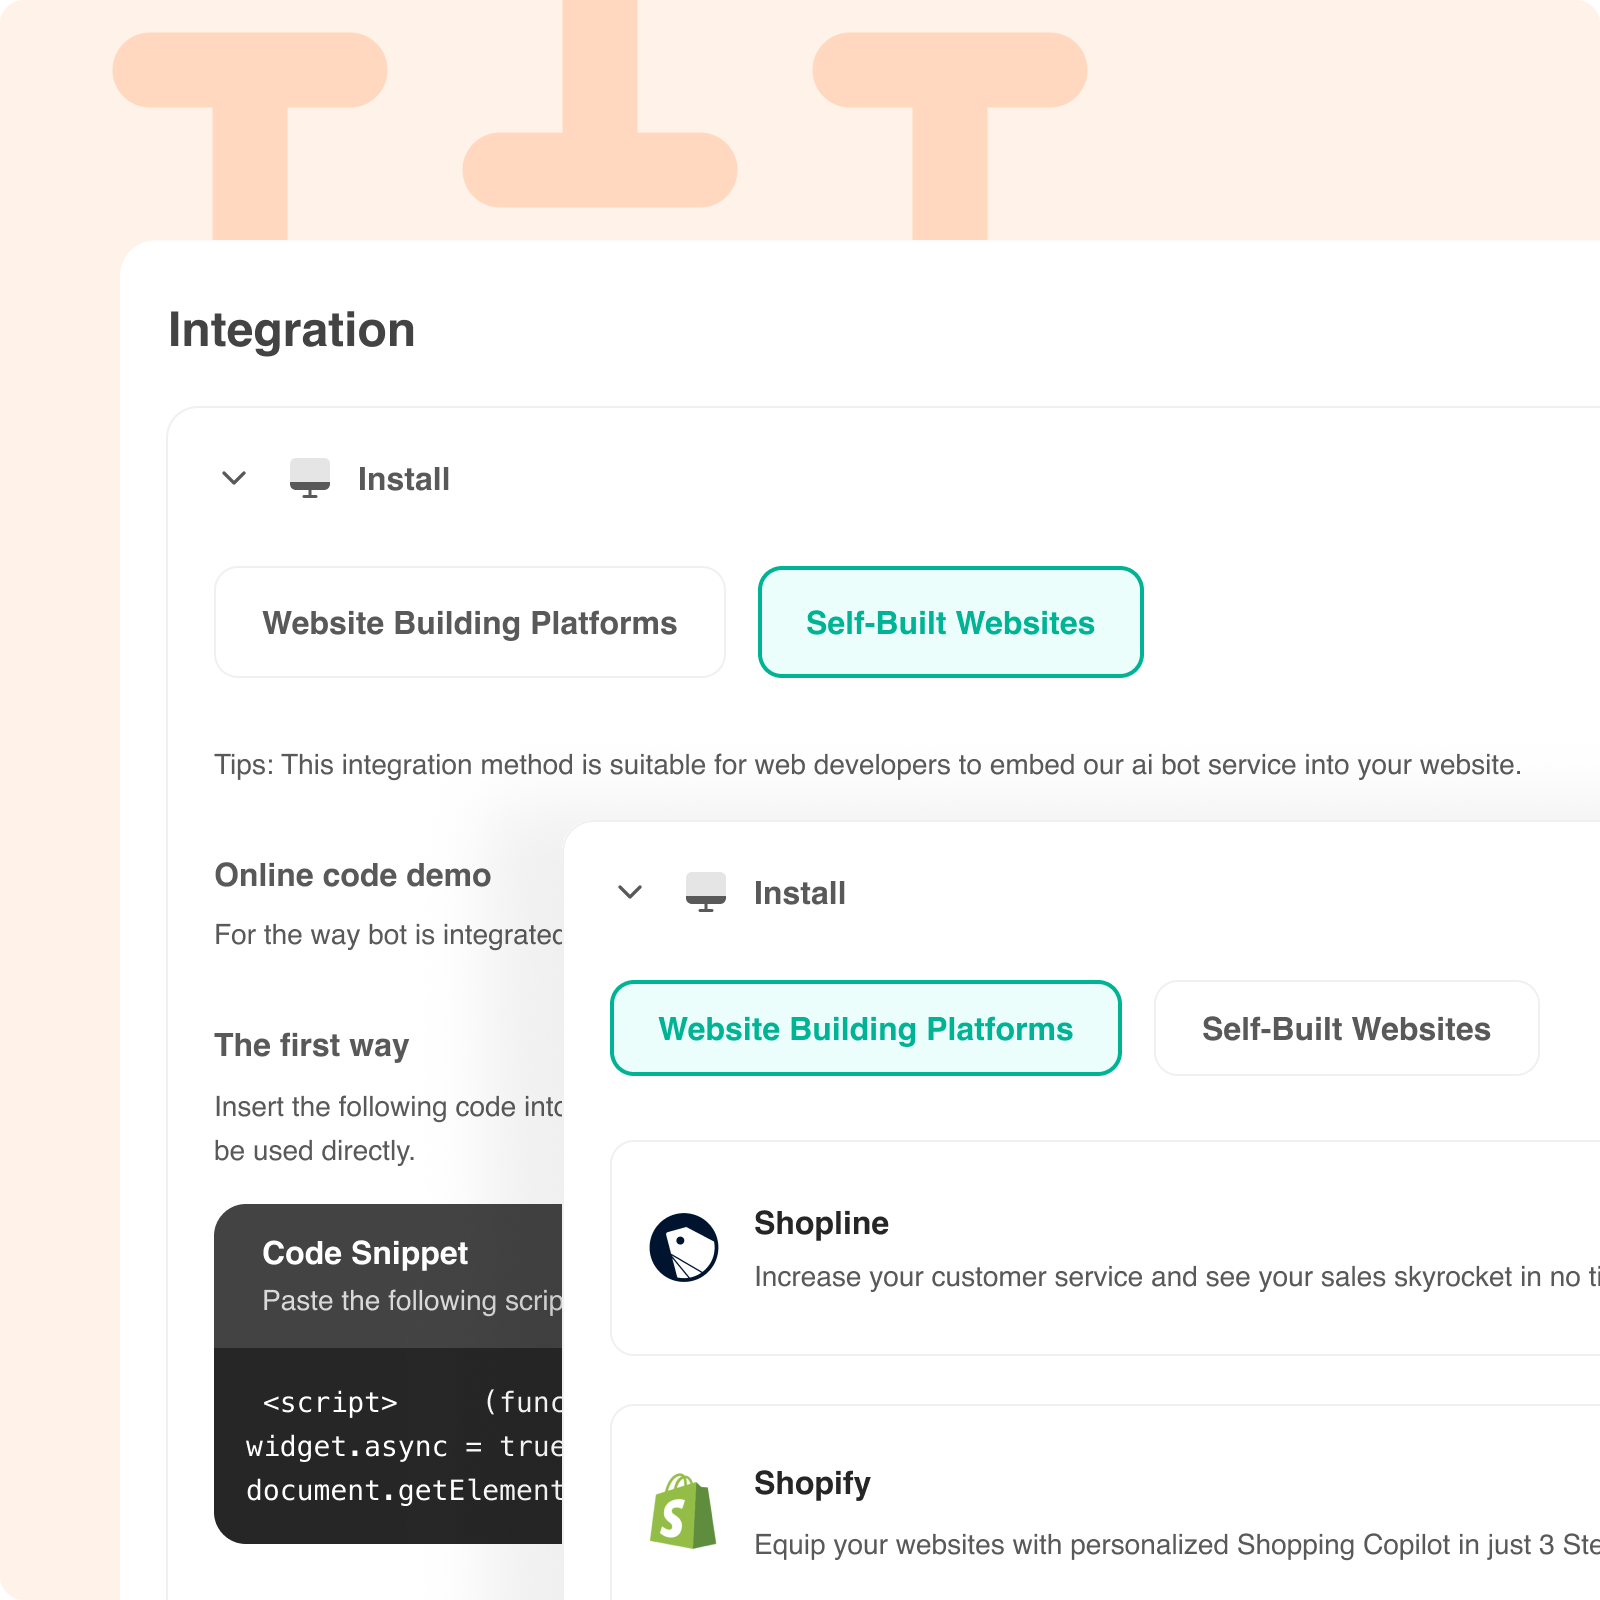Enable Website Building Platforms in the top panel
The height and width of the screenshot is (1600, 1600).
[x=469, y=621]
